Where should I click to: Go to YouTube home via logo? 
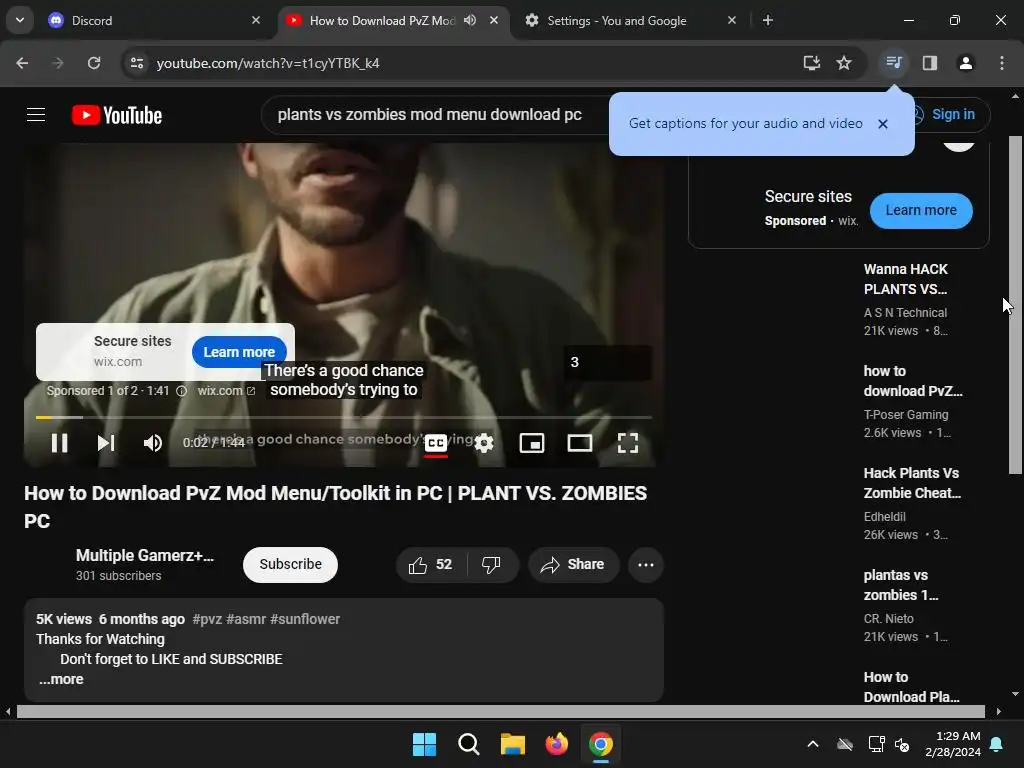pyautogui.click(x=117, y=115)
